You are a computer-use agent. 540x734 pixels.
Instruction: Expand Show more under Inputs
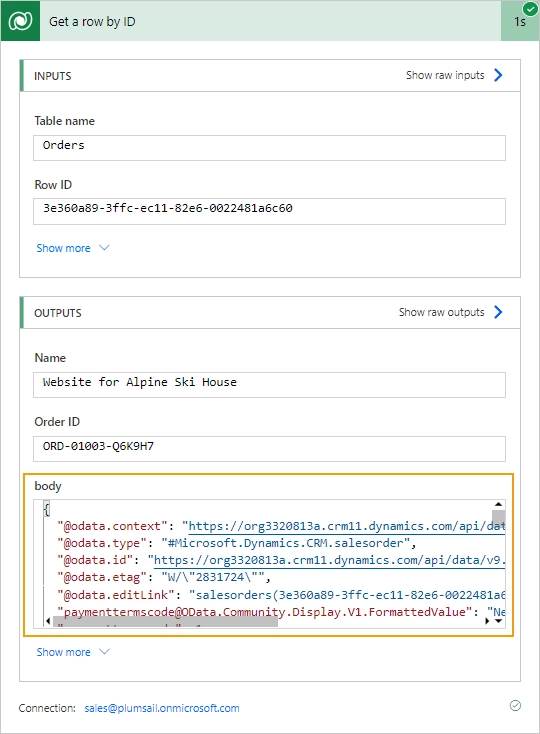(x=73, y=248)
